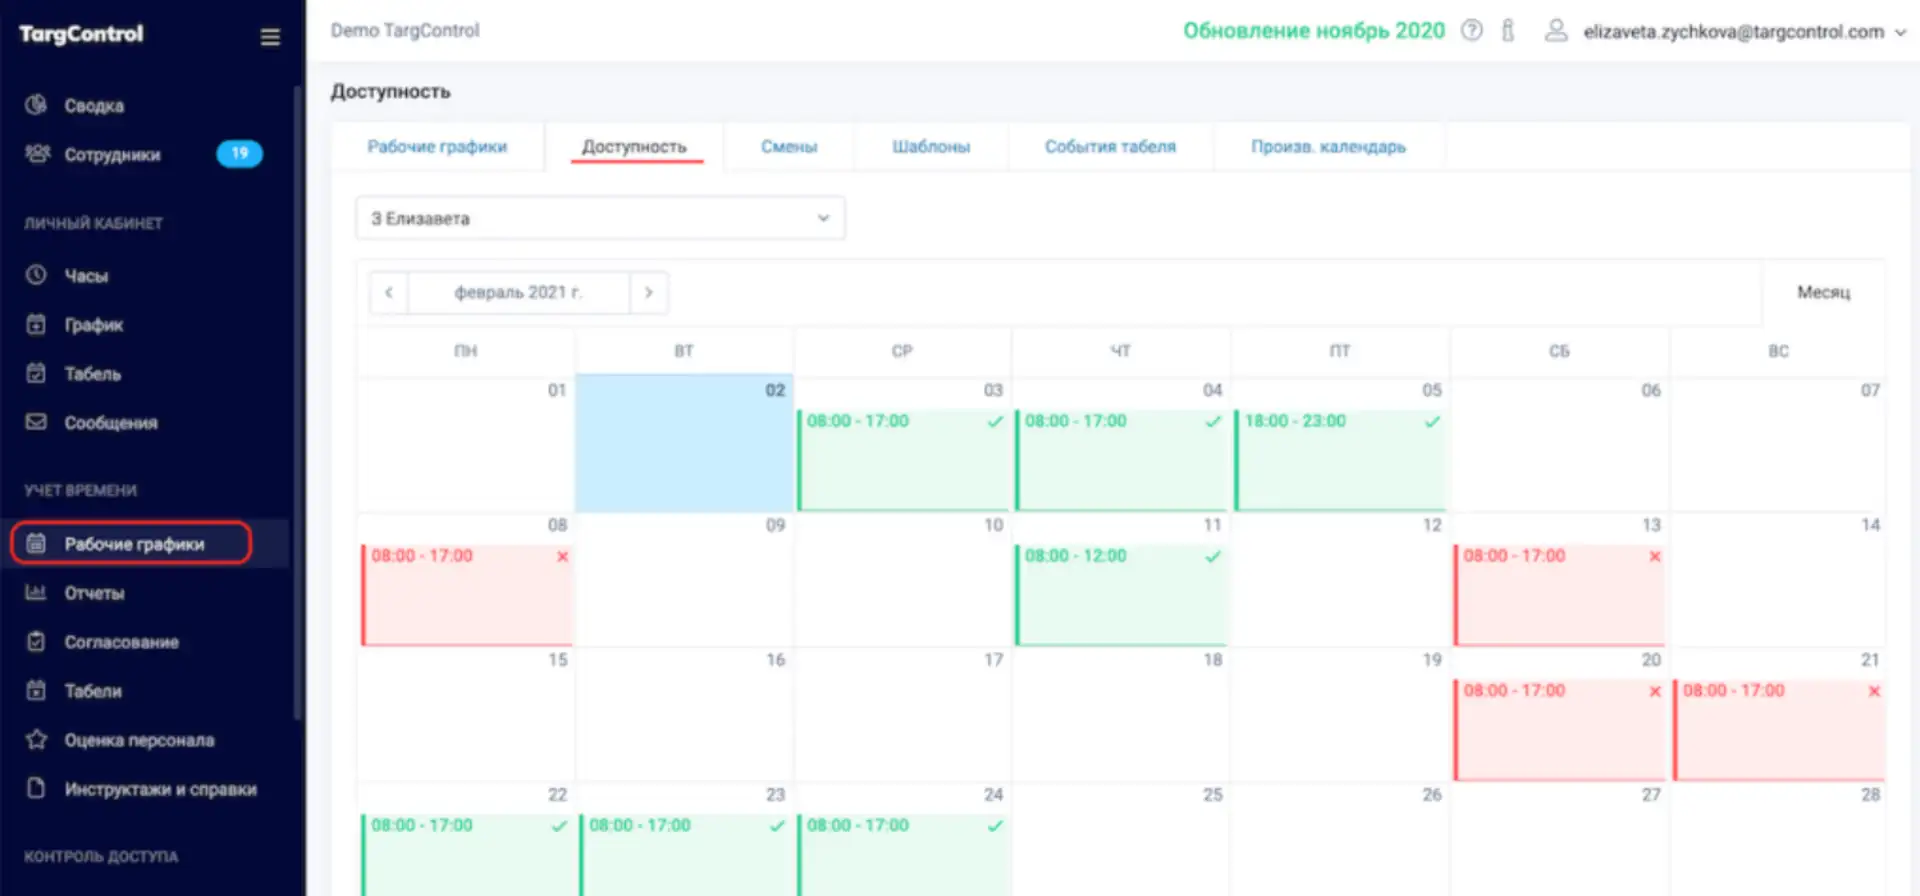This screenshot has width=1920, height=896.
Task: Click red cross on February 21 shift
Action: tap(1874, 691)
